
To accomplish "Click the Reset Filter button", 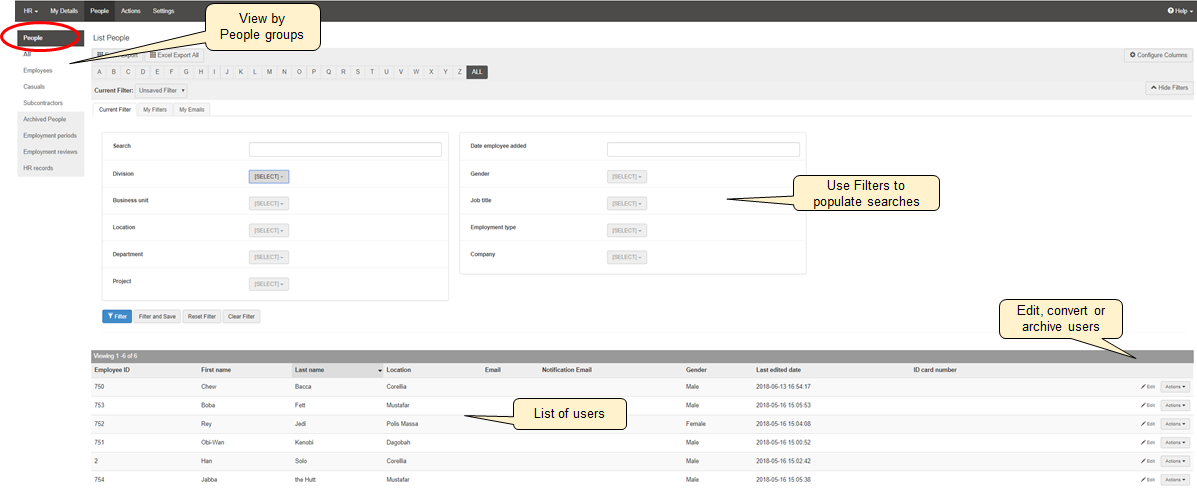I will click(201, 316).
